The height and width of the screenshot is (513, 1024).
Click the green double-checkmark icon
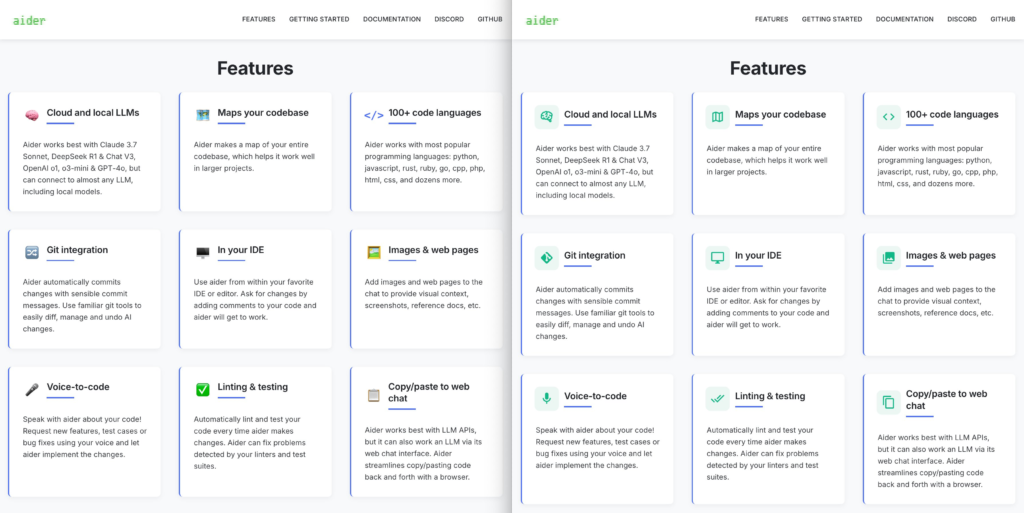(x=717, y=399)
